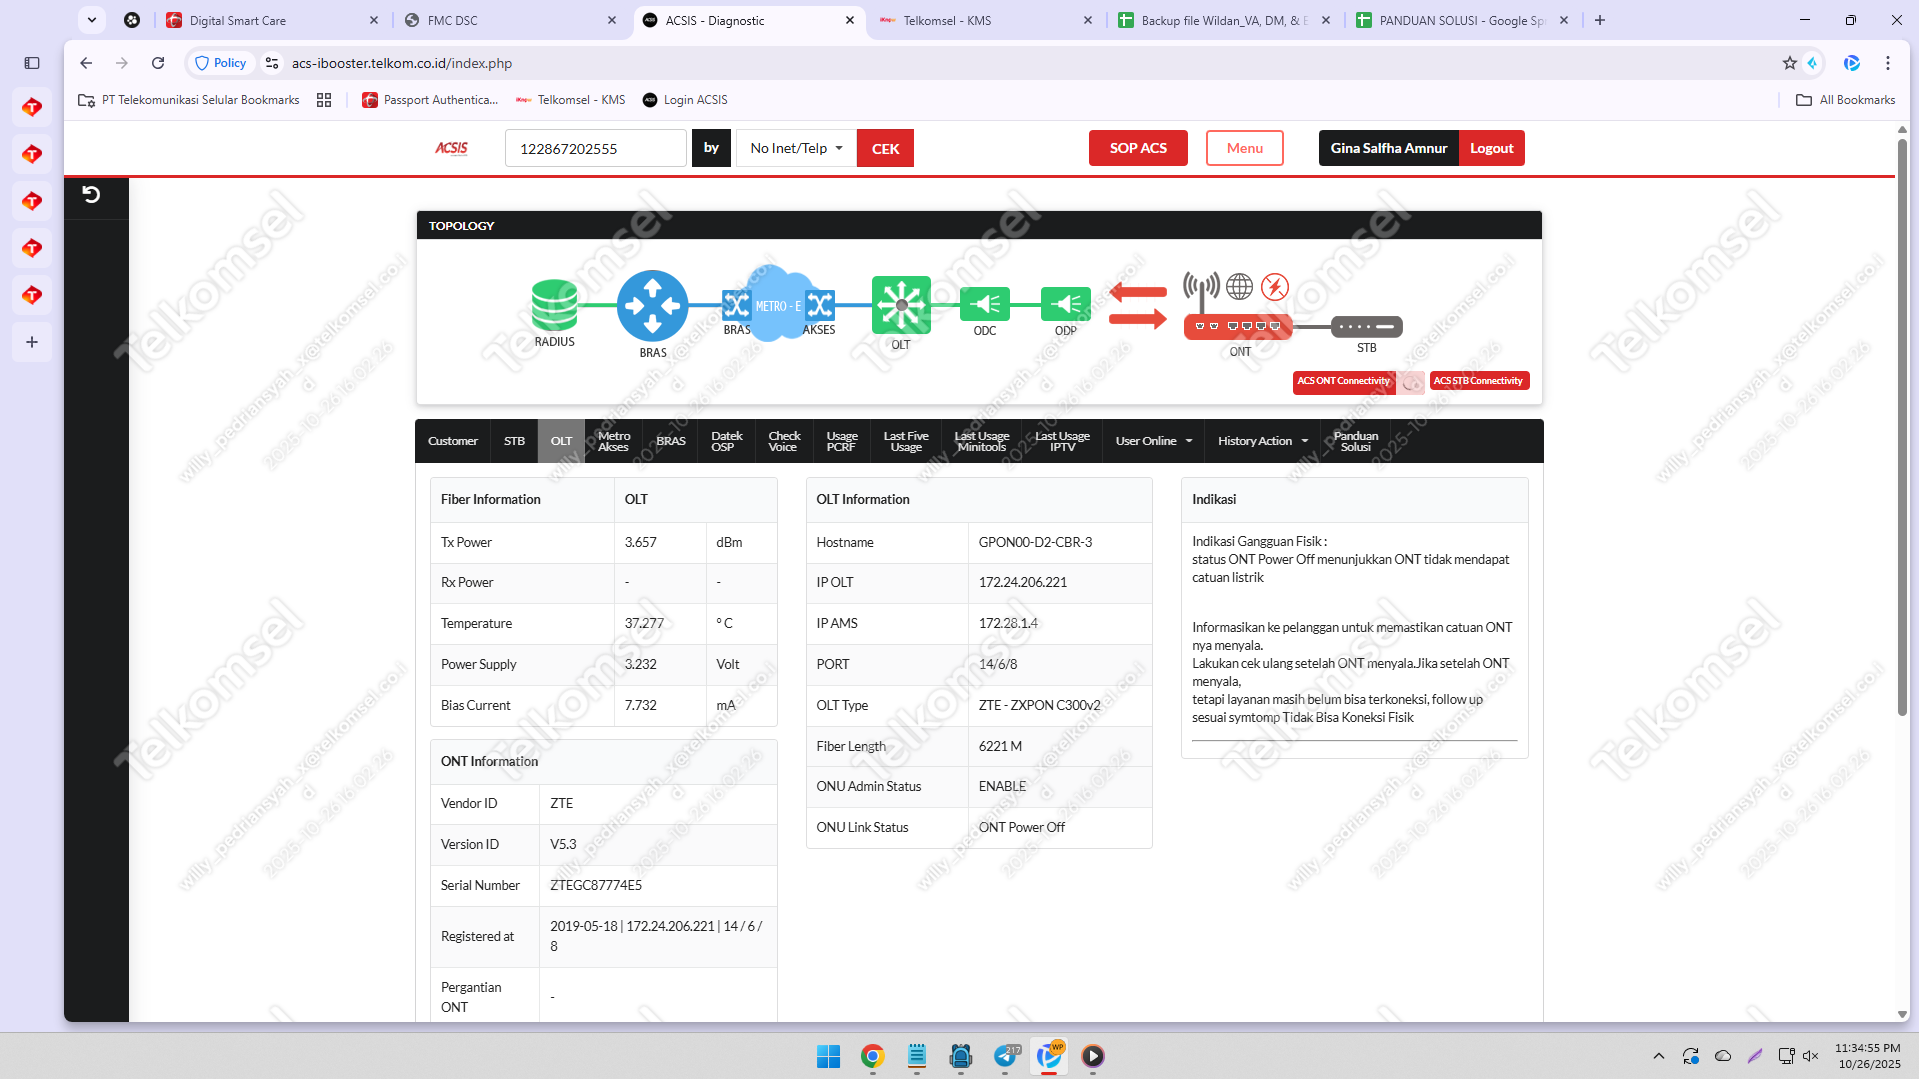Open the No Inet/Telp dropdown
The height and width of the screenshot is (1079, 1919).
pyautogui.click(x=796, y=148)
